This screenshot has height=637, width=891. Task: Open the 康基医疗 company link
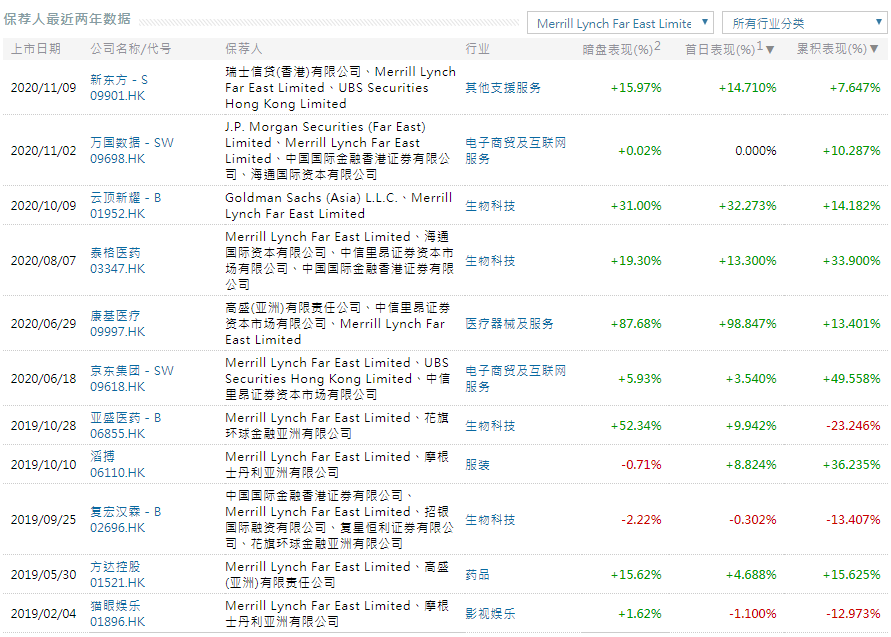click(x=115, y=316)
